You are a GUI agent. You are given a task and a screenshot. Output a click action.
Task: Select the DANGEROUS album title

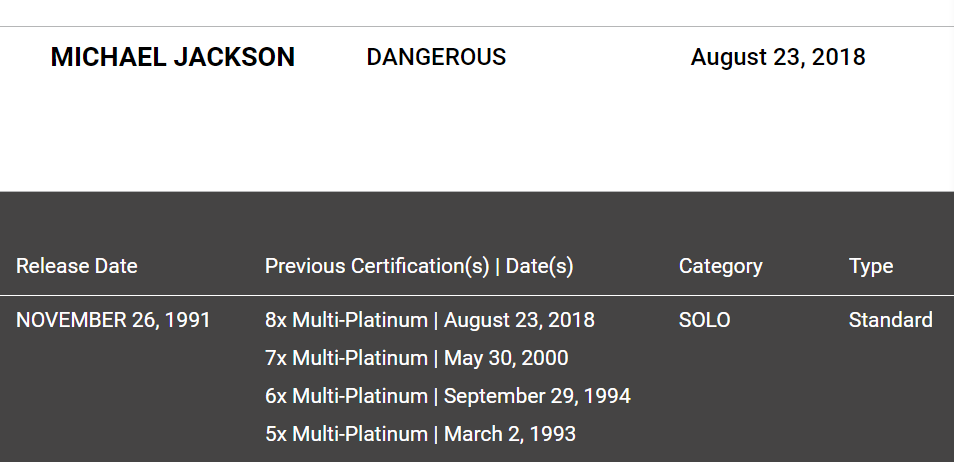[x=436, y=57]
